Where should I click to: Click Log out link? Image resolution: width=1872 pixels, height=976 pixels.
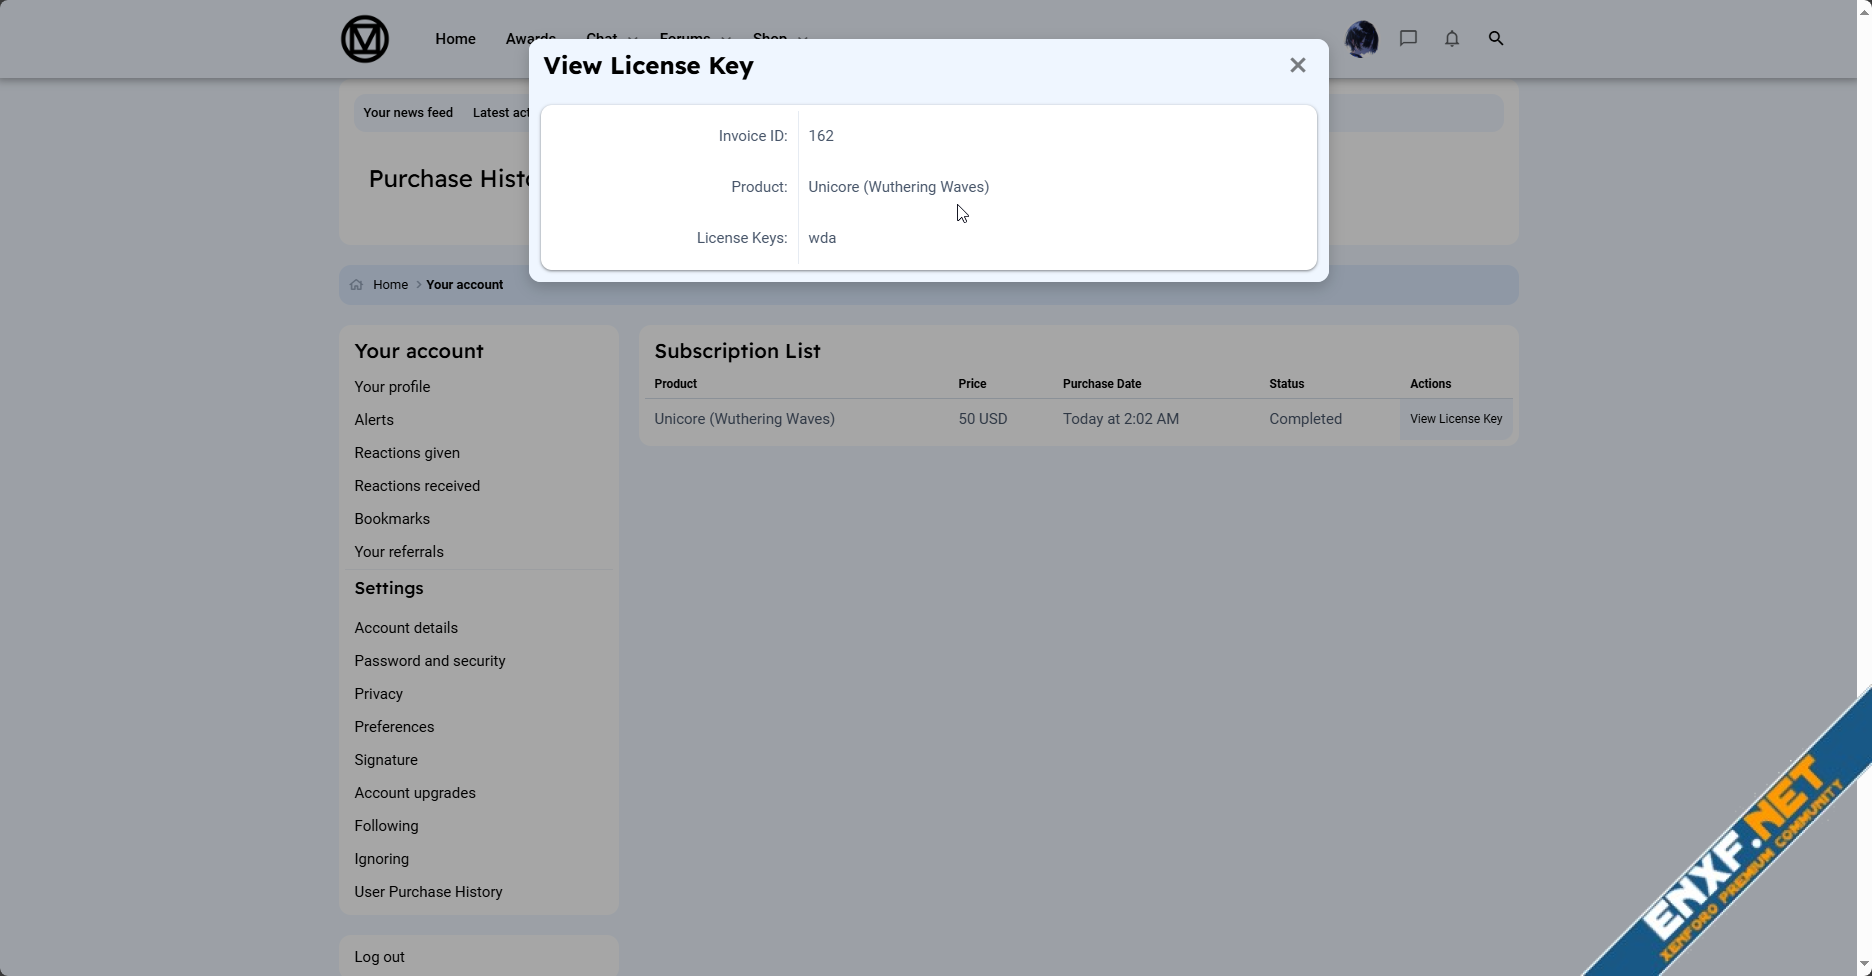pos(380,957)
